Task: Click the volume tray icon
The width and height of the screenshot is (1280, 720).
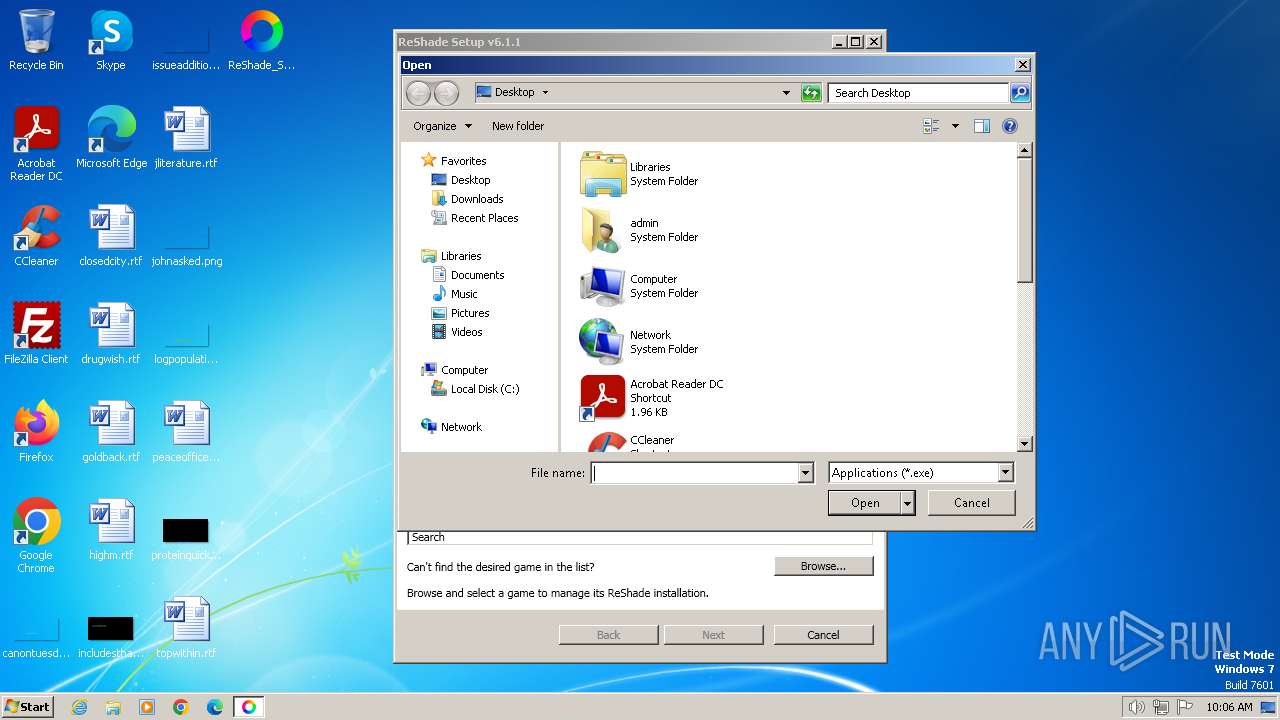Action: 1136,707
